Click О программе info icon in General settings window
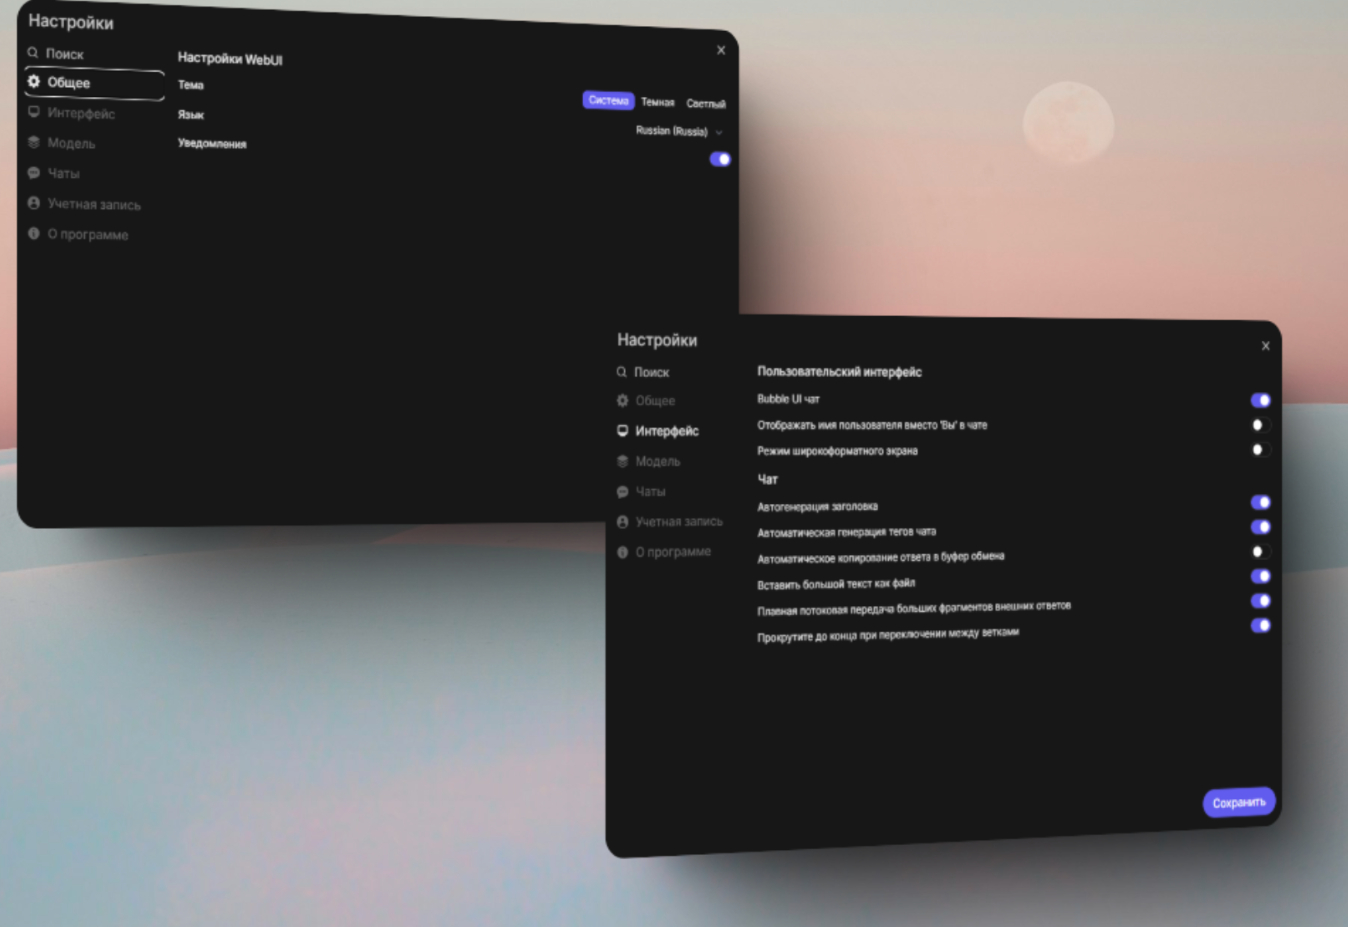Screen dimensions: 1348x927 [x=34, y=233]
